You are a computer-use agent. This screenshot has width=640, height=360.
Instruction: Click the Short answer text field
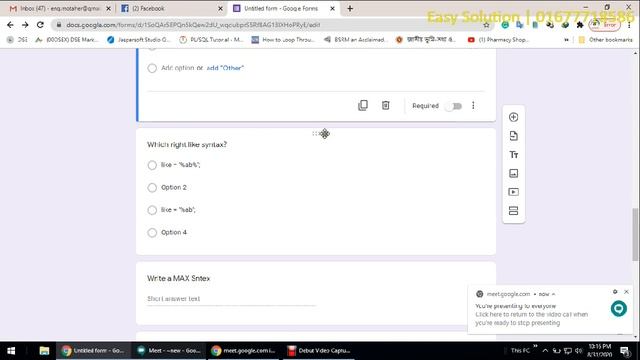[x=231, y=299]
